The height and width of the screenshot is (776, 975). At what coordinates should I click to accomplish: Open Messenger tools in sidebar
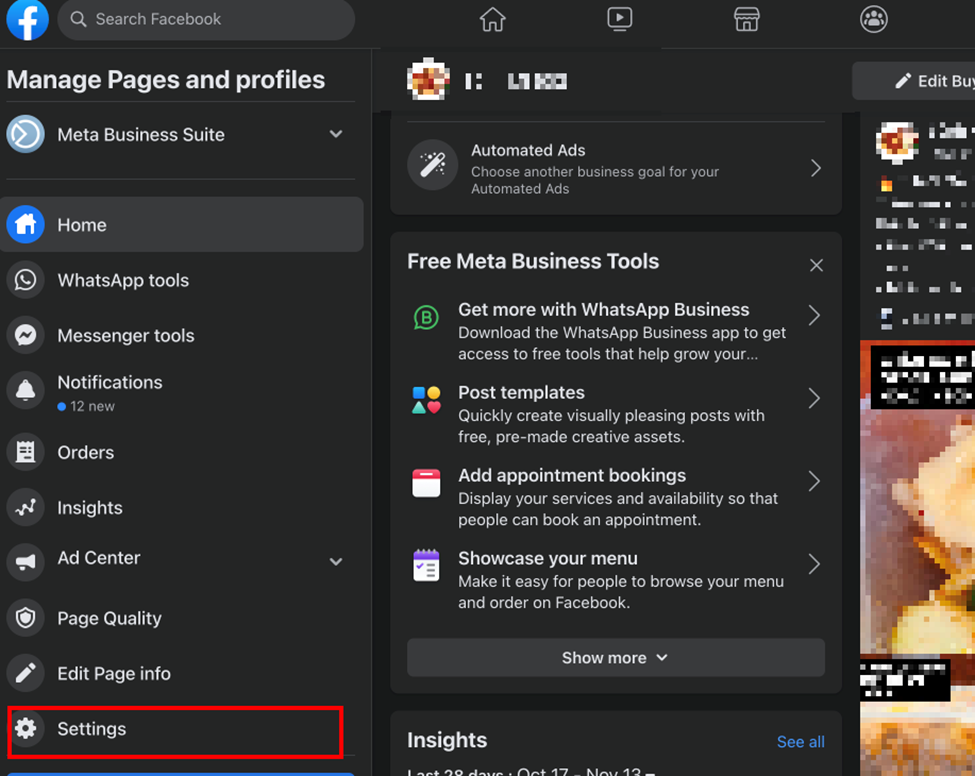tap(126, 336)
